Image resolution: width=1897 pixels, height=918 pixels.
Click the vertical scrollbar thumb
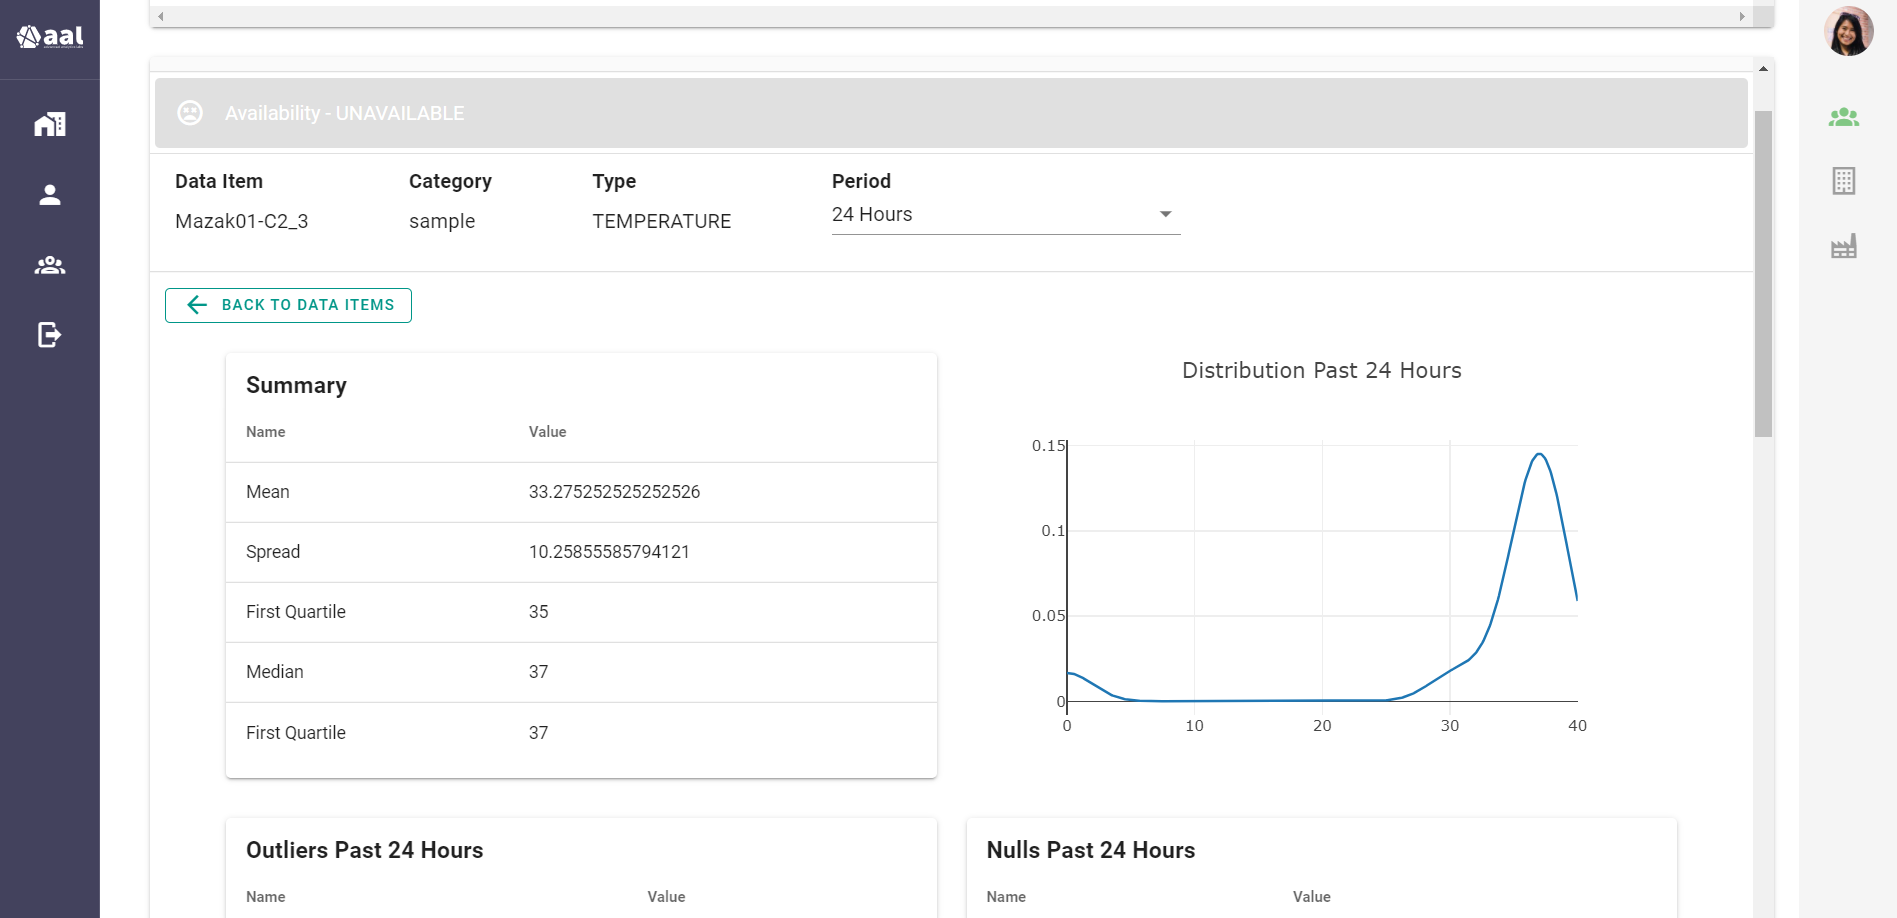pos(1763,274)
